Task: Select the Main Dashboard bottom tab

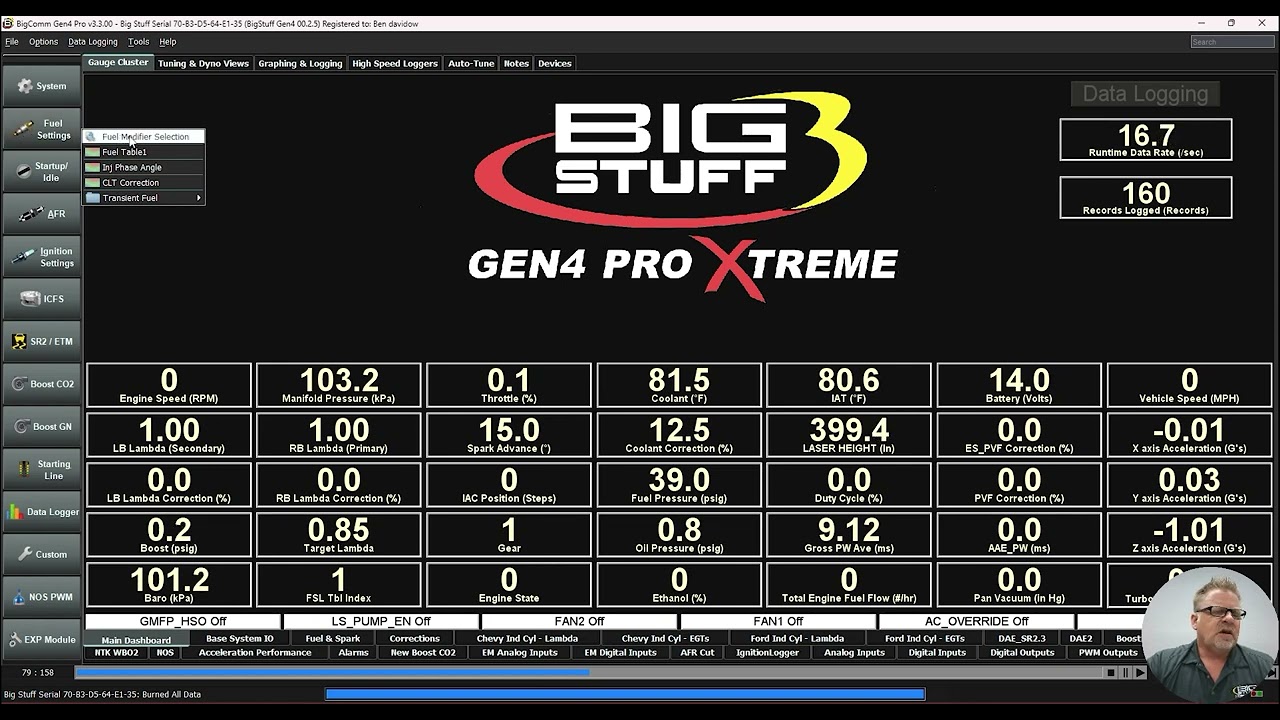Action: click(136, 640)
